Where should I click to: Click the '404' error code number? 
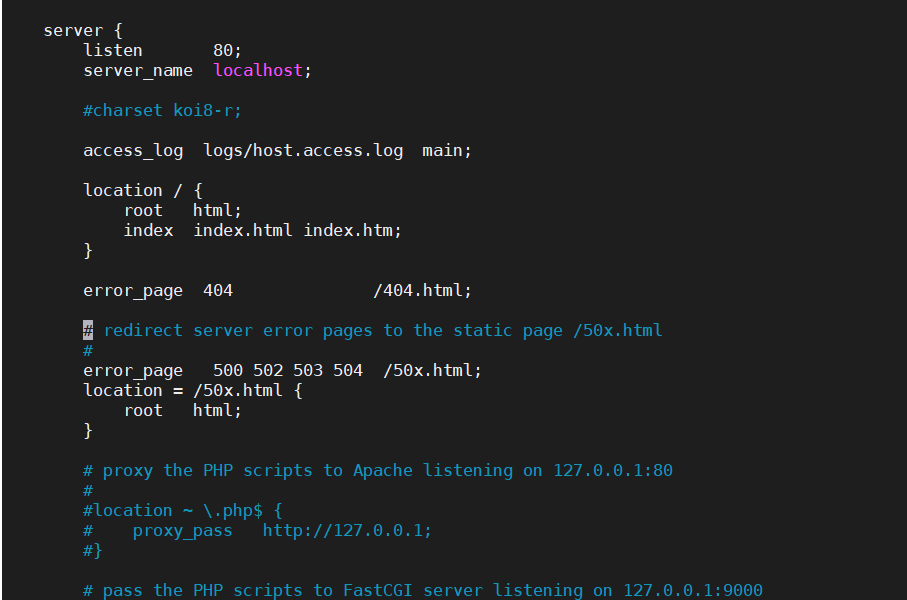[x=218, y=290]
